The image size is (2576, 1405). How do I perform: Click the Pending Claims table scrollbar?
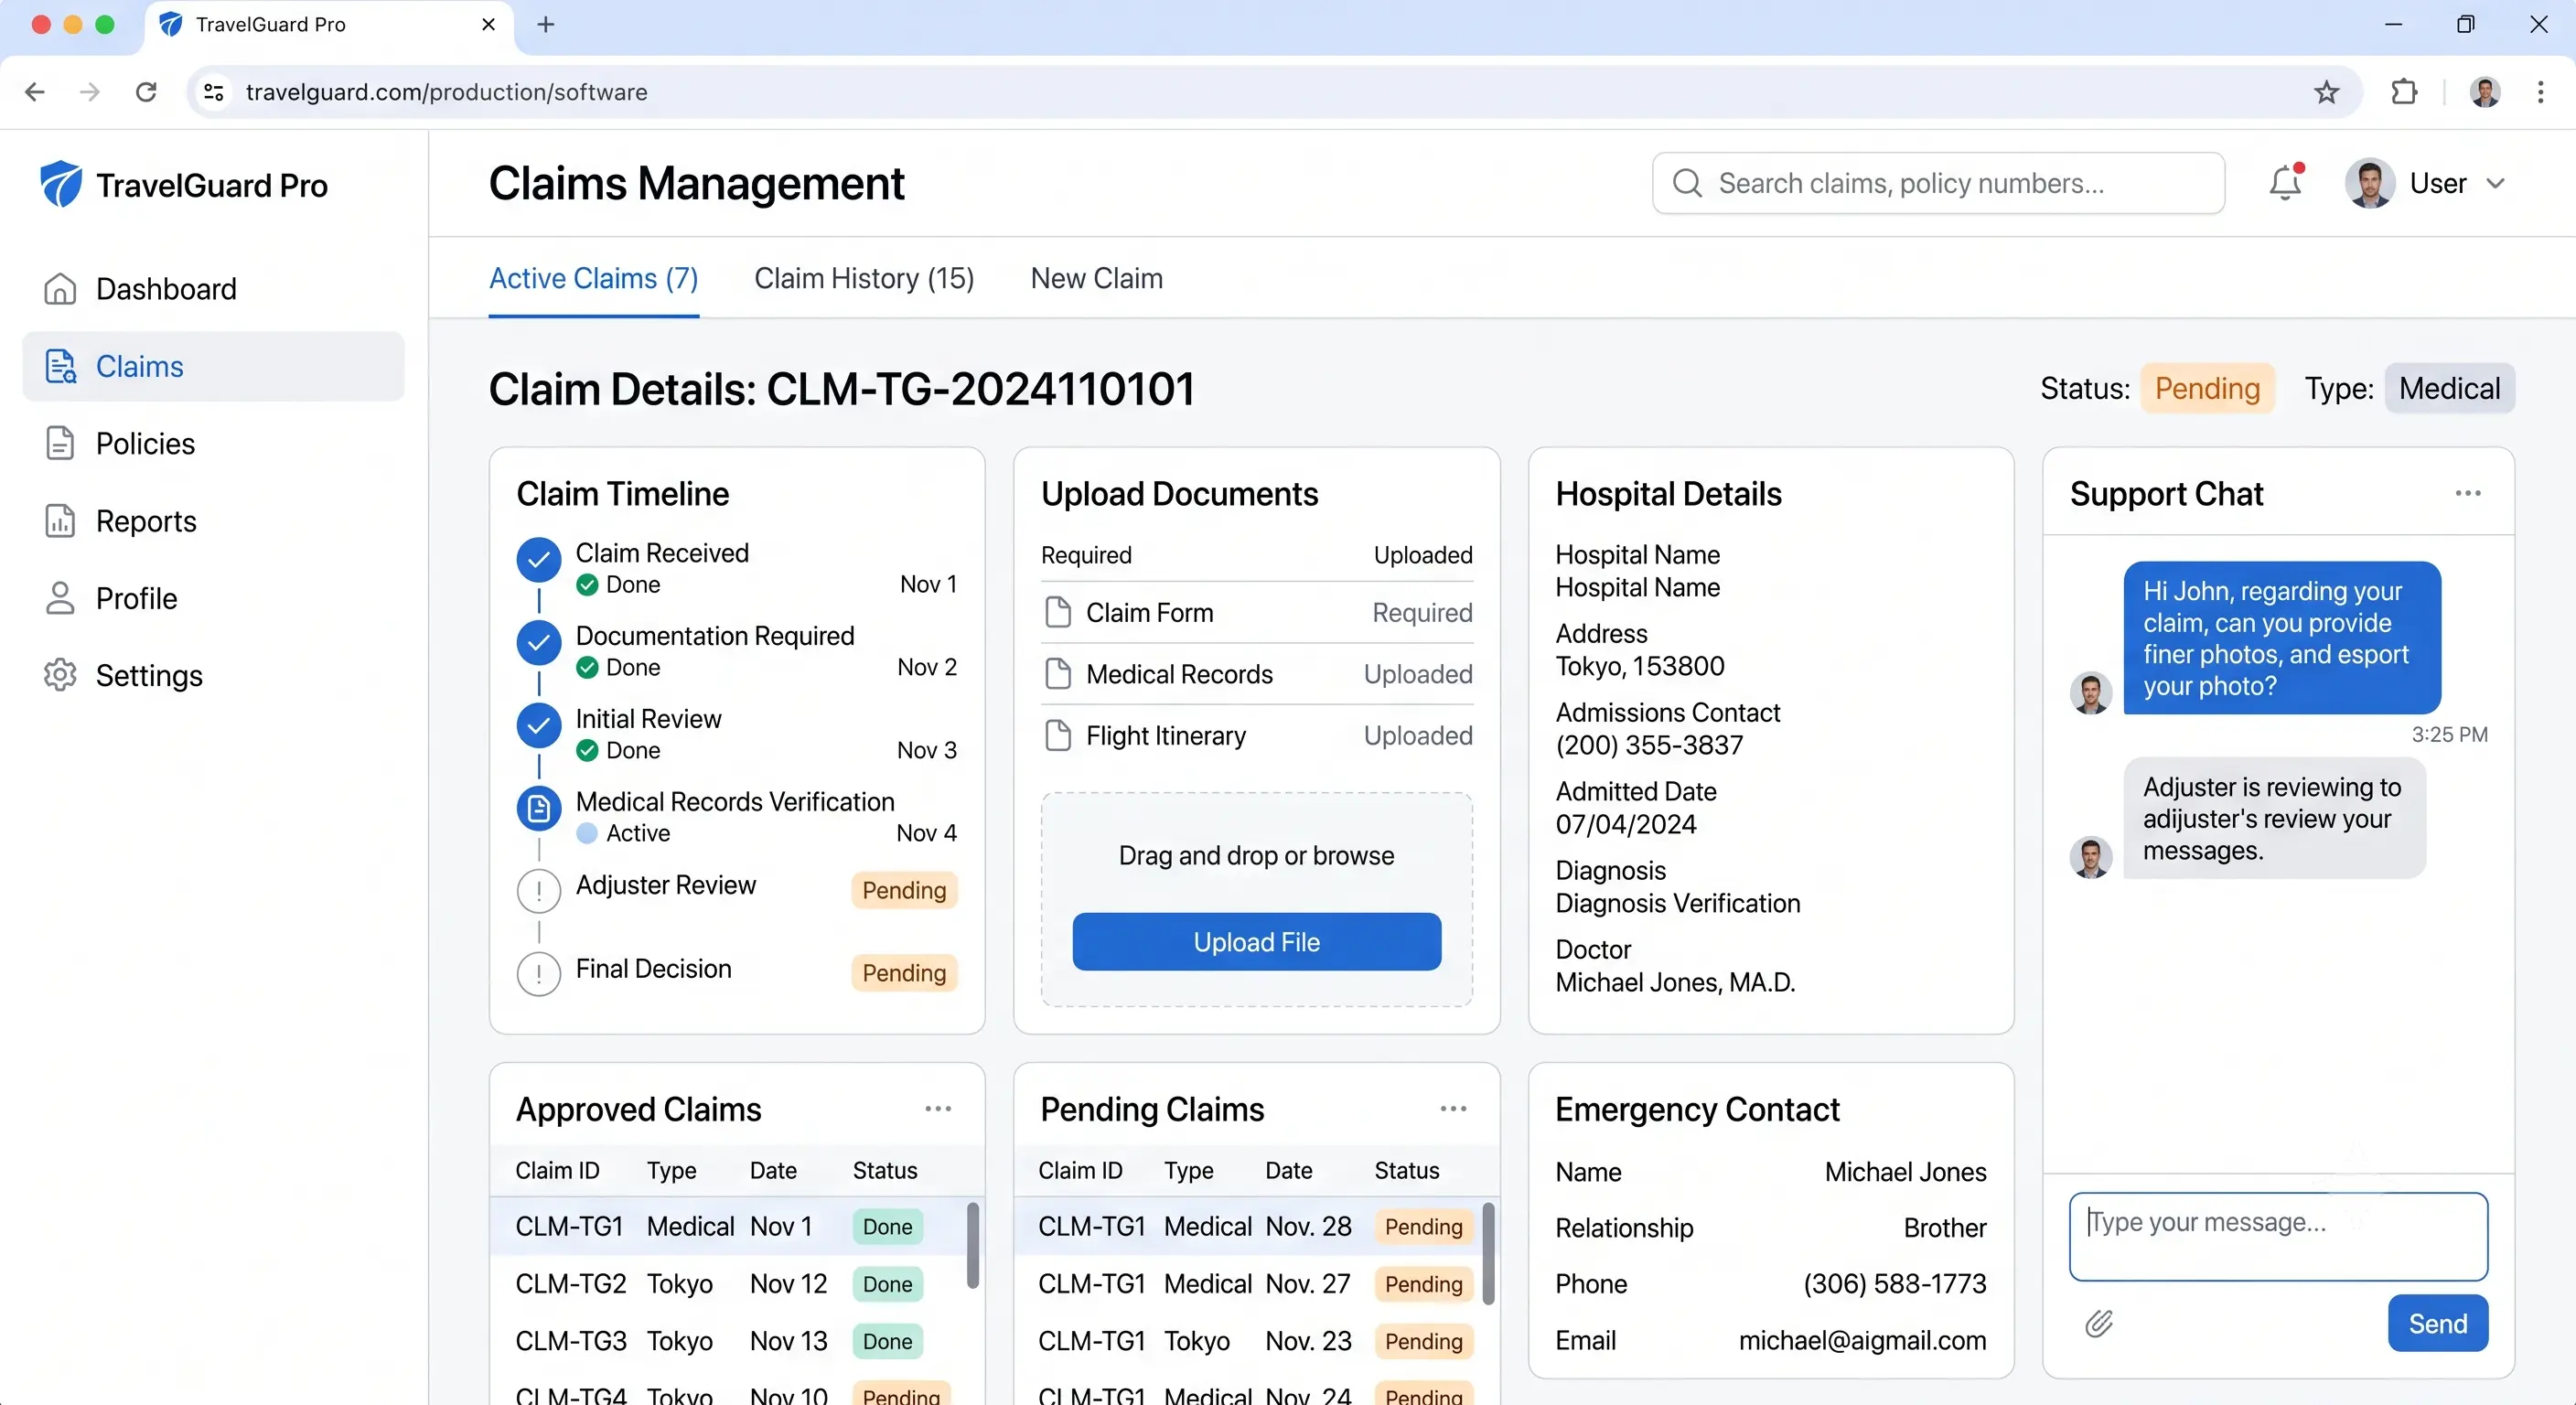[x=1488, y=1253]
